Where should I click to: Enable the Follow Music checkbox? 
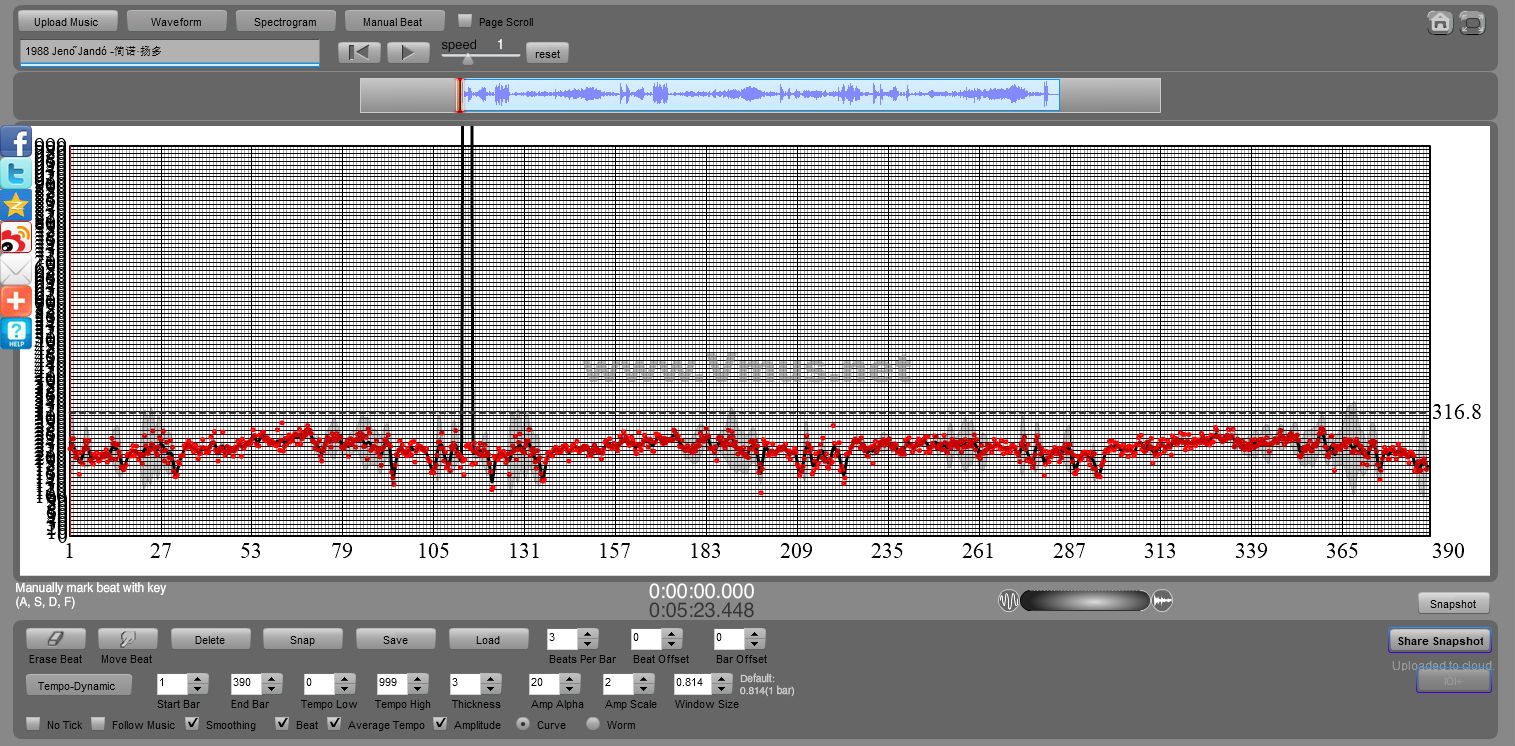(98, 724)
